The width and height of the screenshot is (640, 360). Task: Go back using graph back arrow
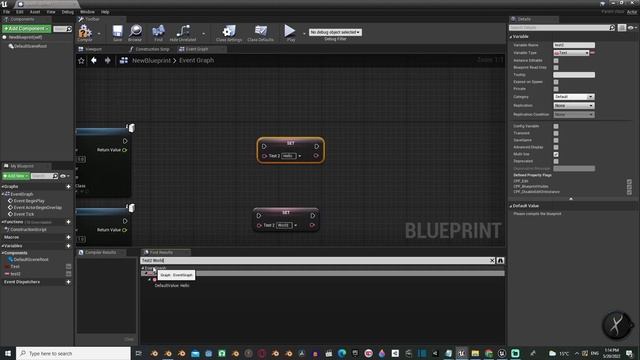pyautogui.click(x=94, y=60)
